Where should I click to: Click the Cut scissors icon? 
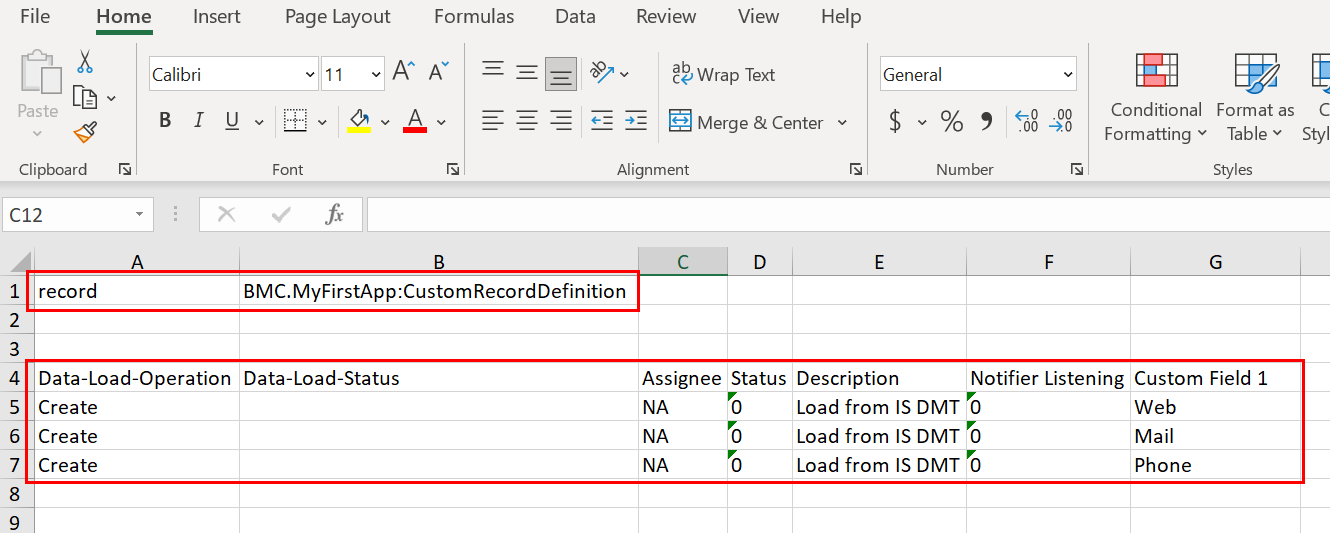85,62
